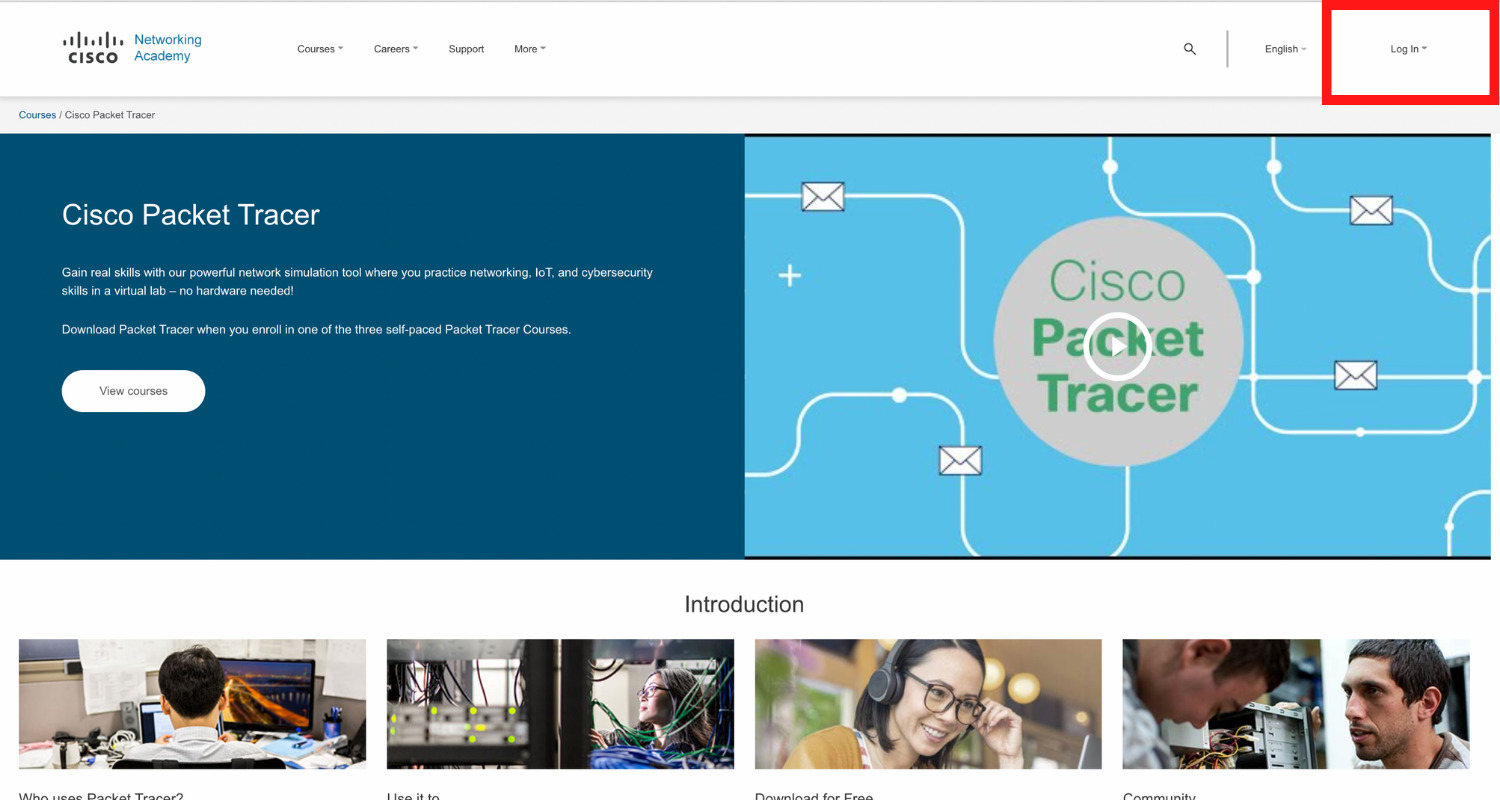1500x800 pixels.
Task: Expand the Careers menu
Action: [396, 49]
